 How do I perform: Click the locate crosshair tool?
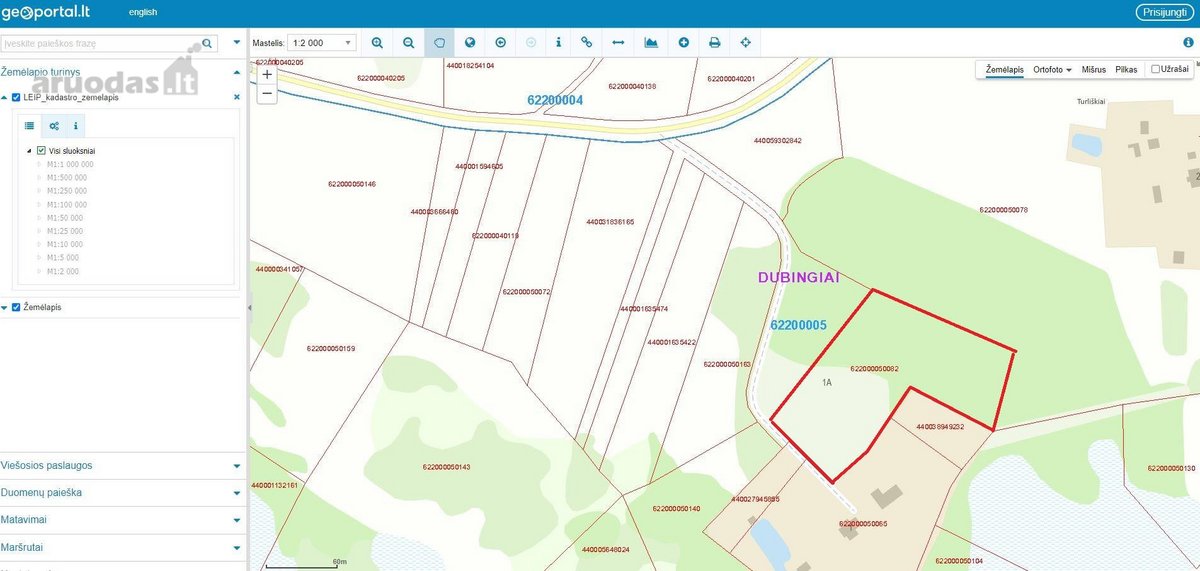tap(745, 43)
